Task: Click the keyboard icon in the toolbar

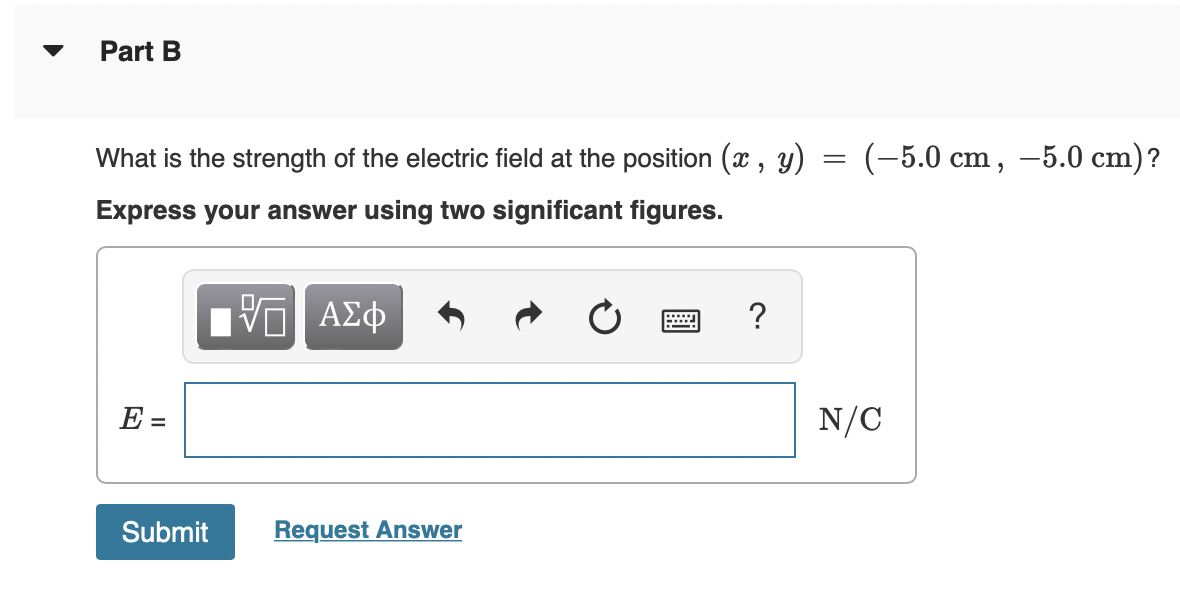Action: [x=681, y=318]
